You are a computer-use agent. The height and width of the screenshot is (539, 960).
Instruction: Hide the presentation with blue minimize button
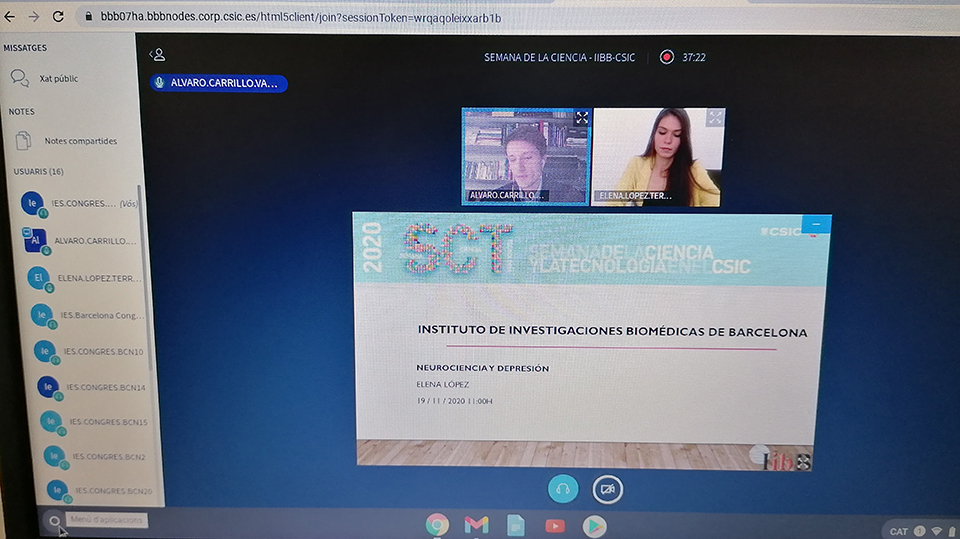coord(816,224)
